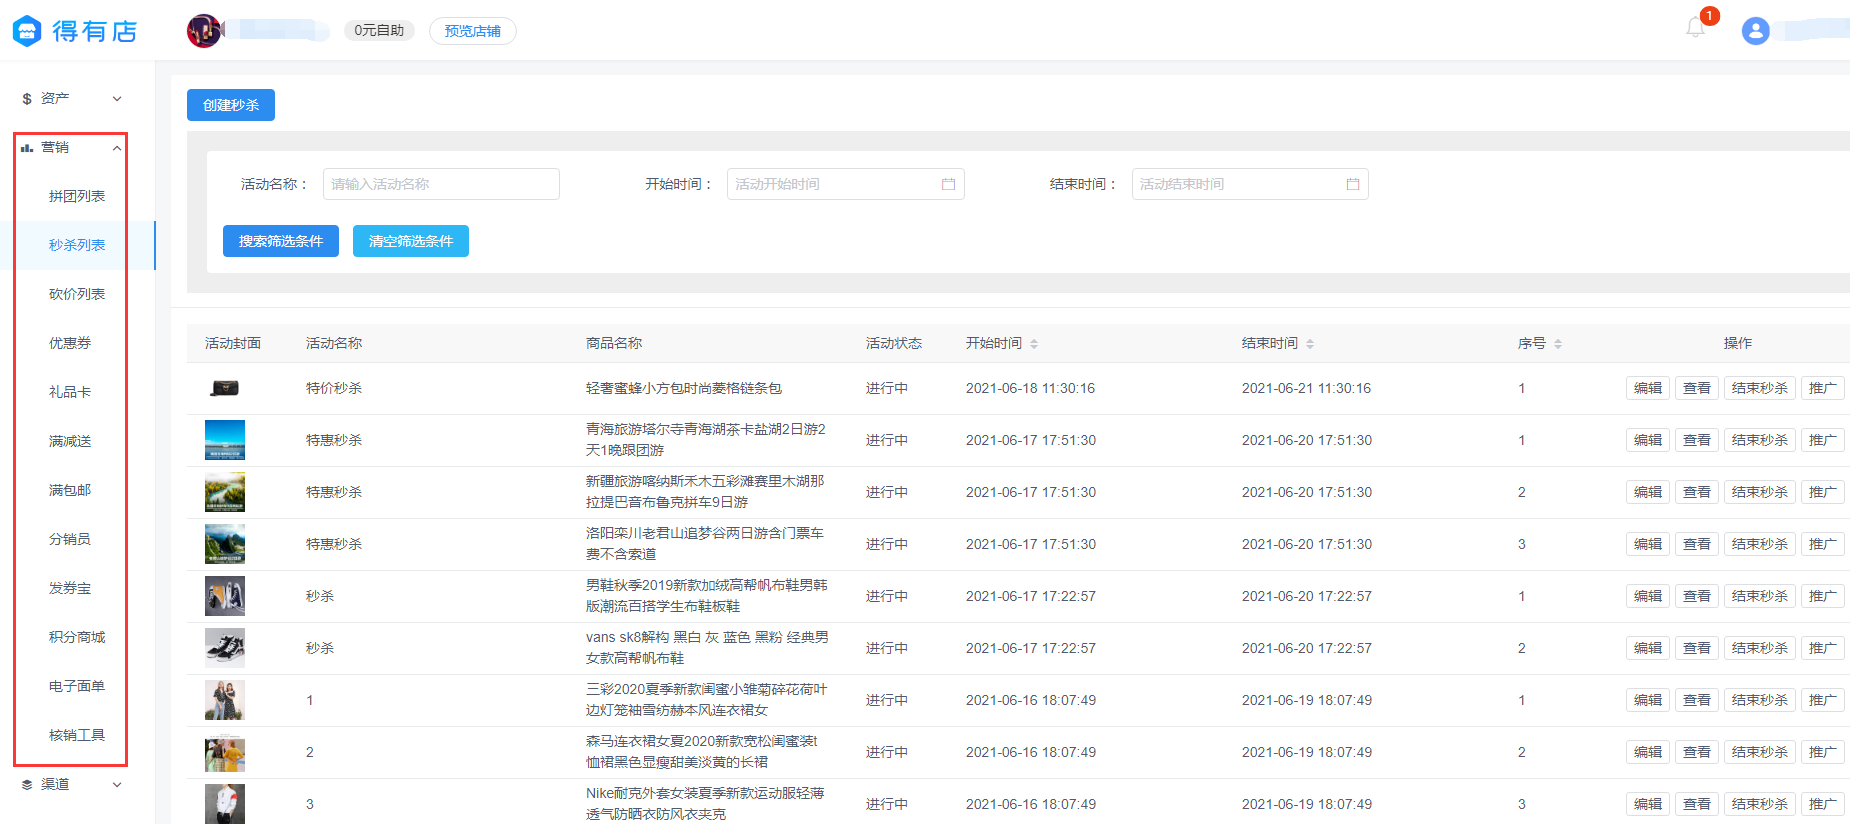
Task: Open calendar icon in start time field
Action: 948,184
